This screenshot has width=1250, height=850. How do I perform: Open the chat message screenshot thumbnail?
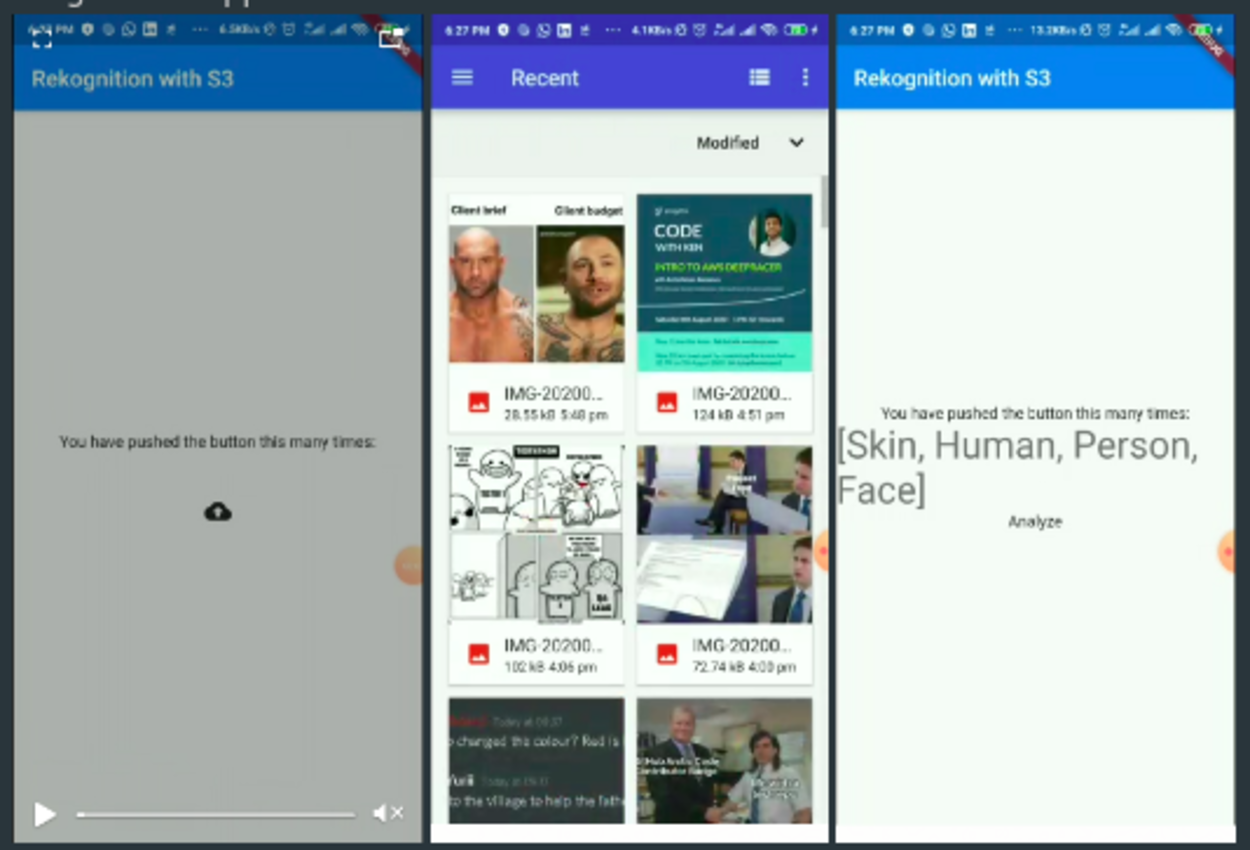pos(536,760)
